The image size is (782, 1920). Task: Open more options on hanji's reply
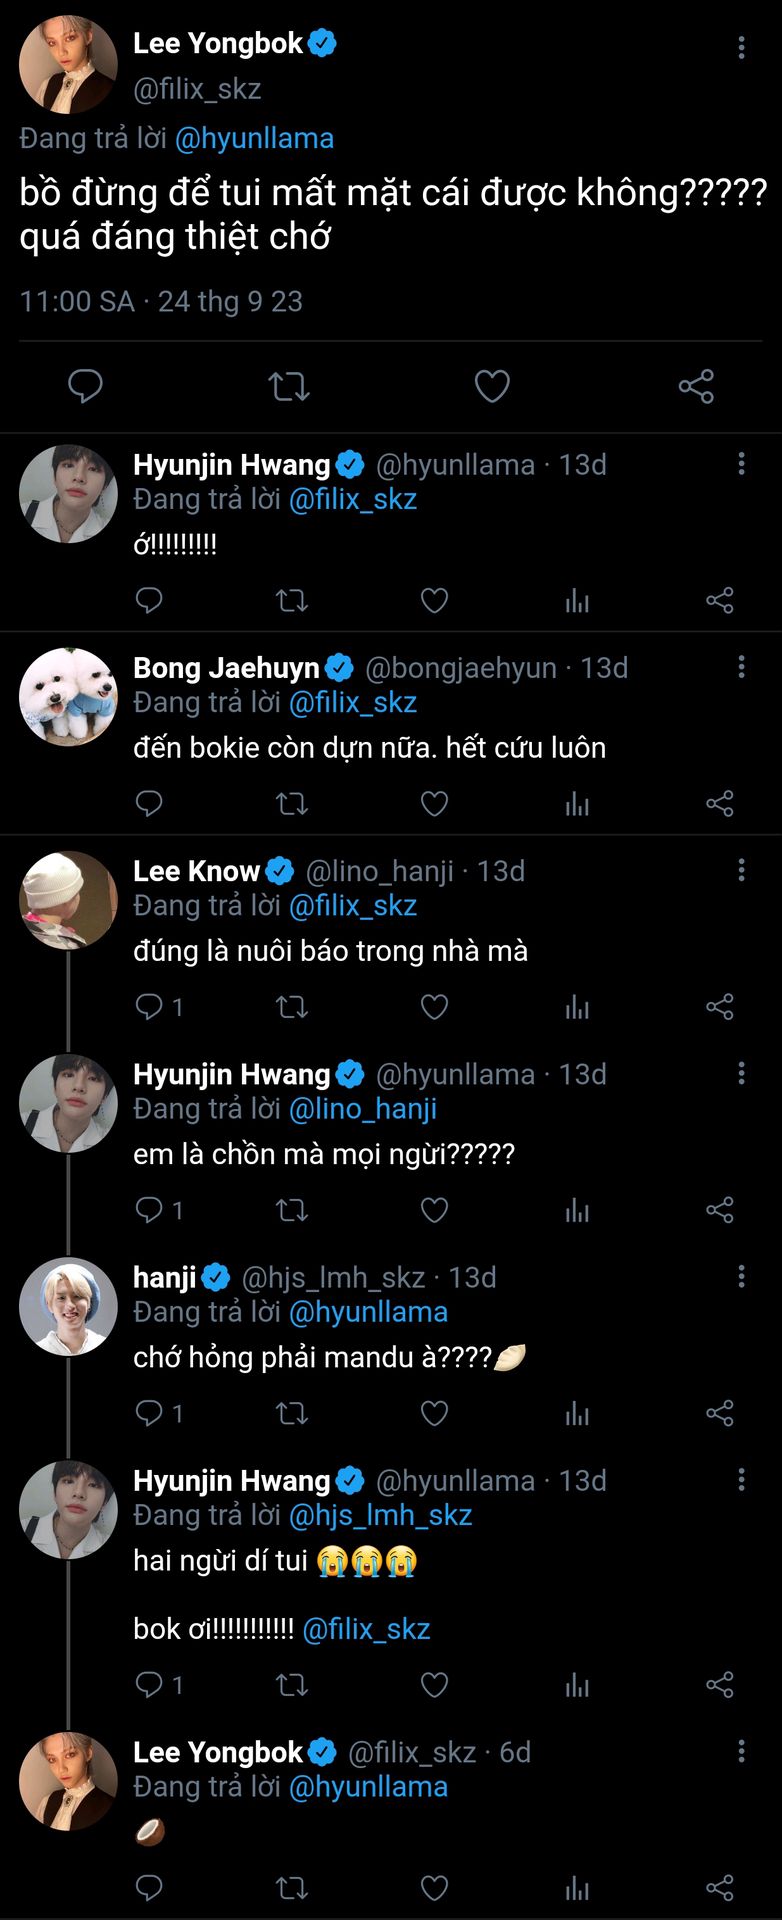741,1276
